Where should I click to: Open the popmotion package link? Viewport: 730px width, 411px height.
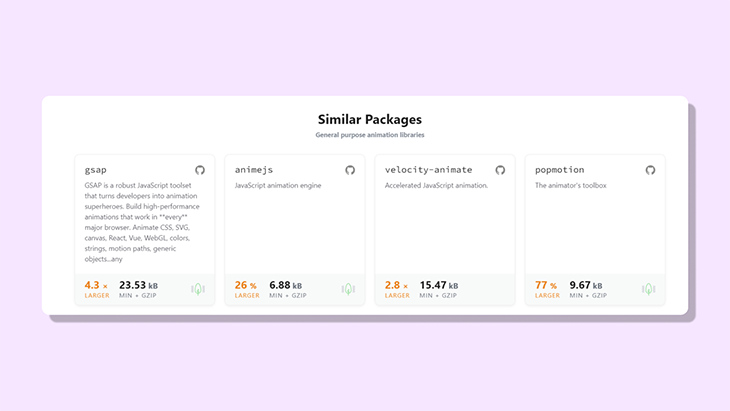559,170
